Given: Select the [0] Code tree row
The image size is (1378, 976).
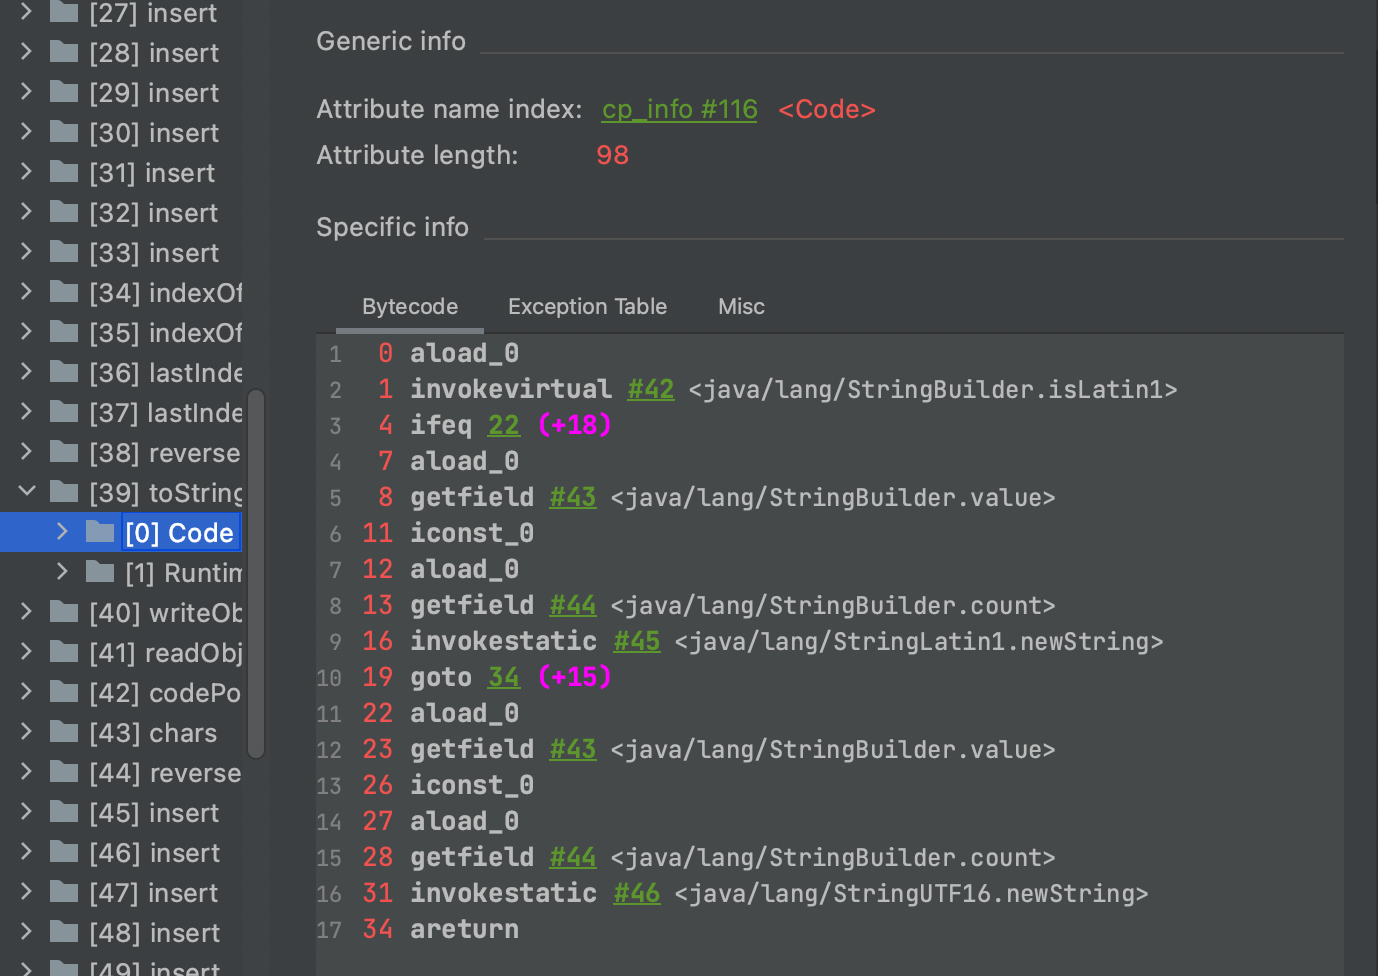Looking at the screenshot, I should pyautogui.click(x=121, y=532).
